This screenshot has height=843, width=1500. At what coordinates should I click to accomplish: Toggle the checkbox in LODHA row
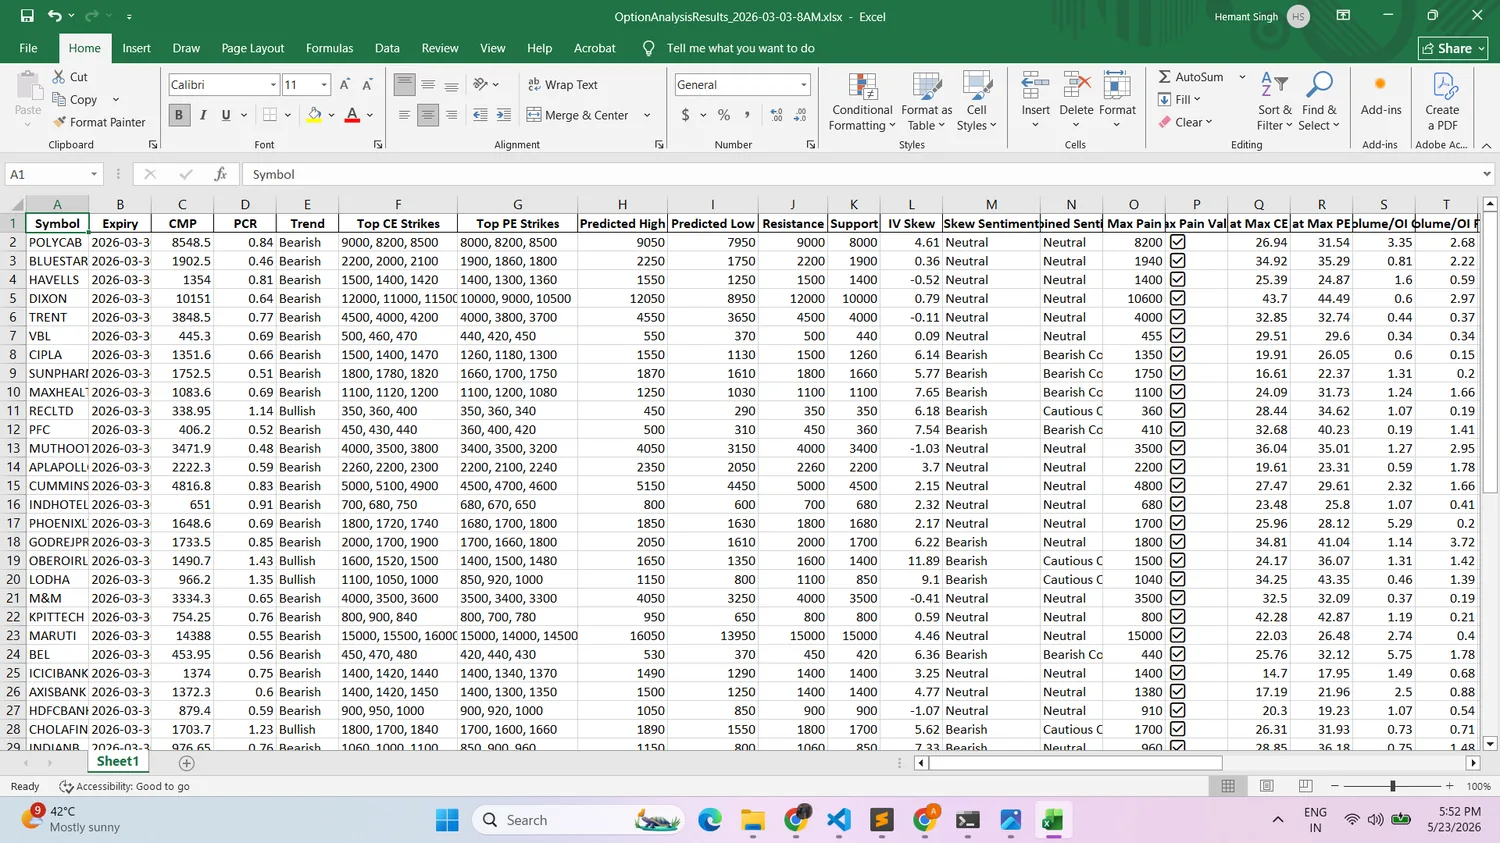click(1177, 579)
